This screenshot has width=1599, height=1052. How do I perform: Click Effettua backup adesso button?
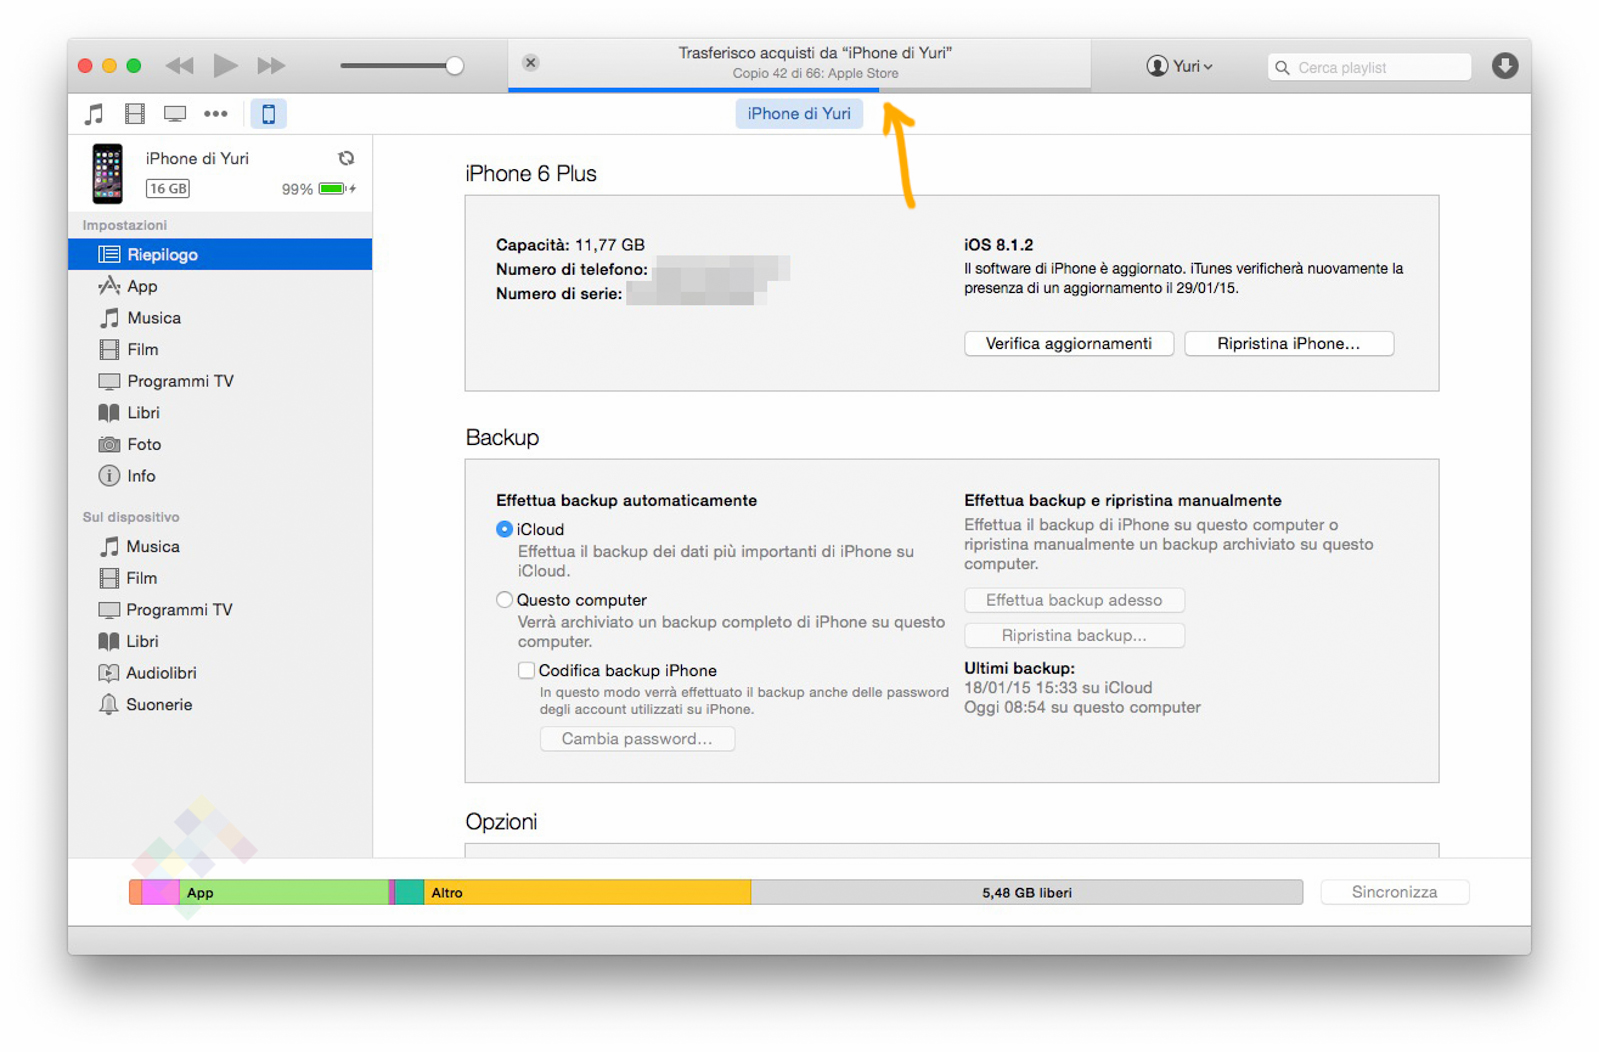[x=1074, y=600]
